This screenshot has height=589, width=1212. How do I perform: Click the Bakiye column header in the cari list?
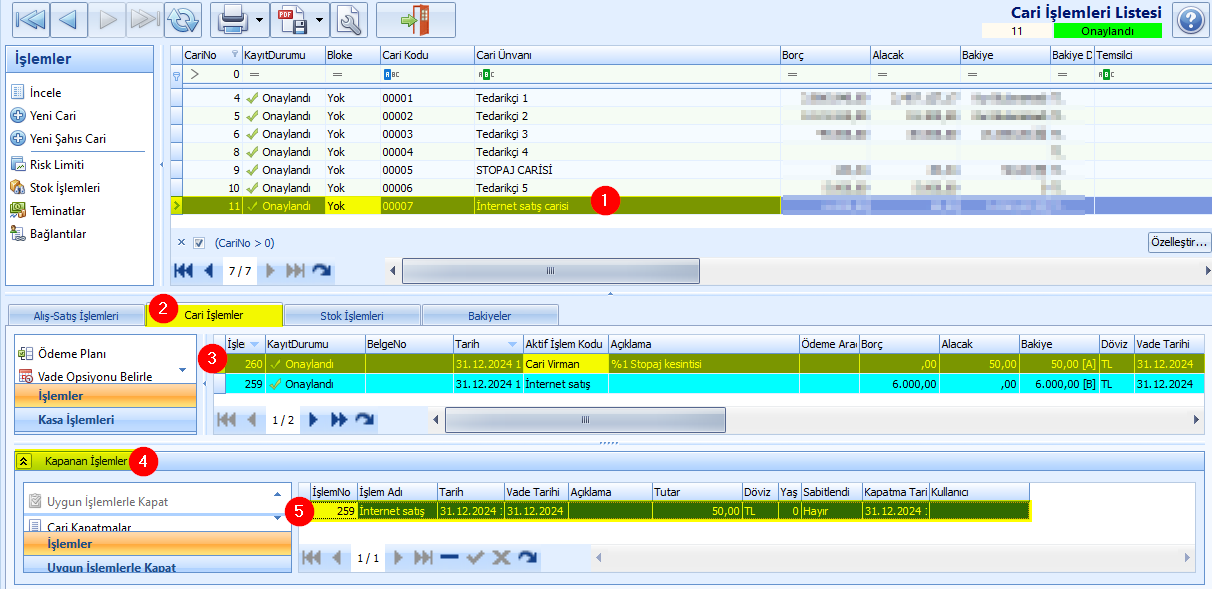pos(1004,55)
